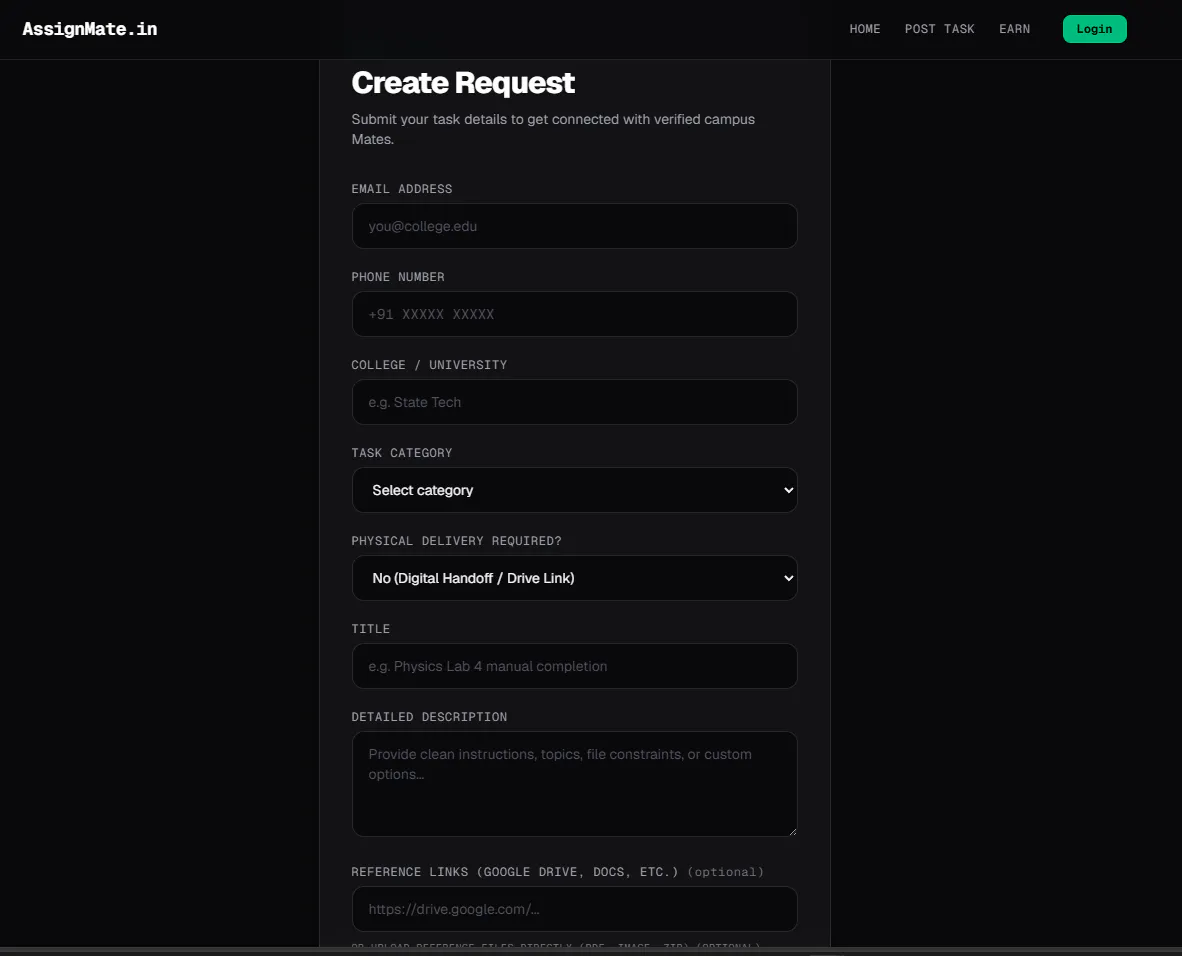This screenshot has height=956, width=1182.
Task: Select the PHYSICAL DELIVERY REQUIRED? label
Action: point(456,541)
